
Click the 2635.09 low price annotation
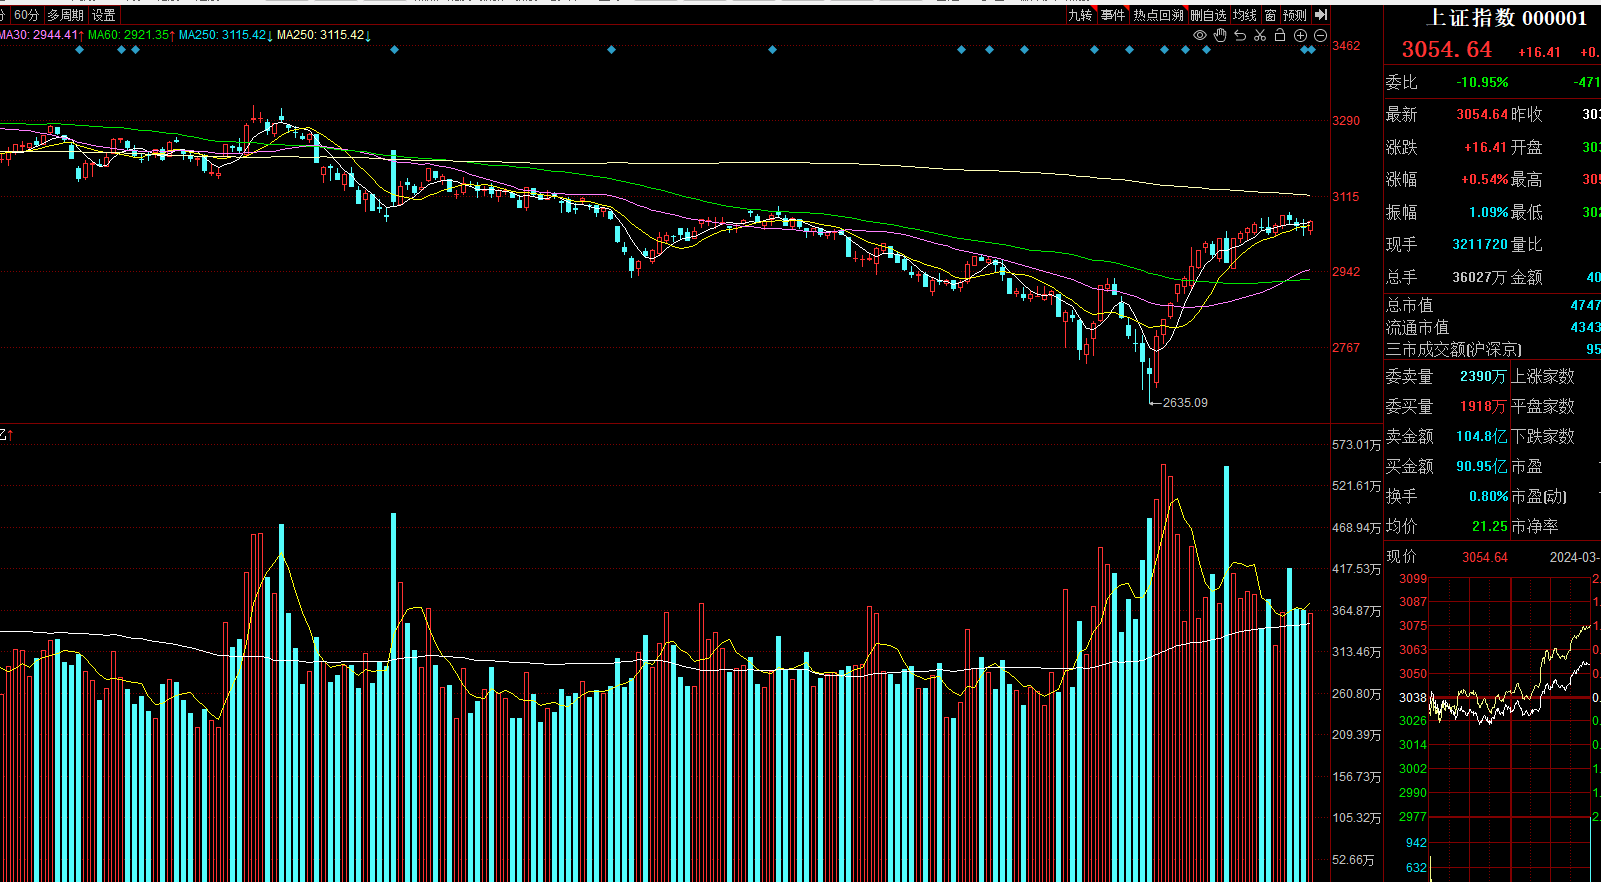pos(1185,403)
